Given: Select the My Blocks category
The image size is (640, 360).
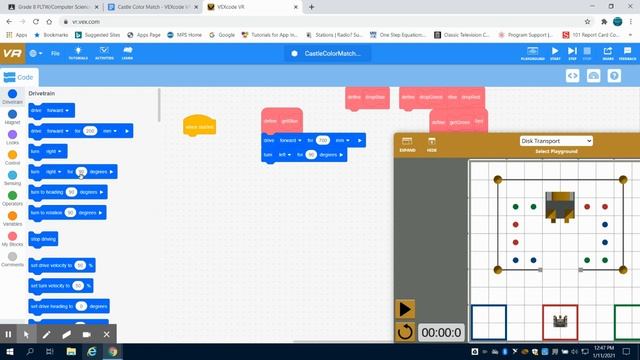Looking at the screenshot, I should (12, 239).
